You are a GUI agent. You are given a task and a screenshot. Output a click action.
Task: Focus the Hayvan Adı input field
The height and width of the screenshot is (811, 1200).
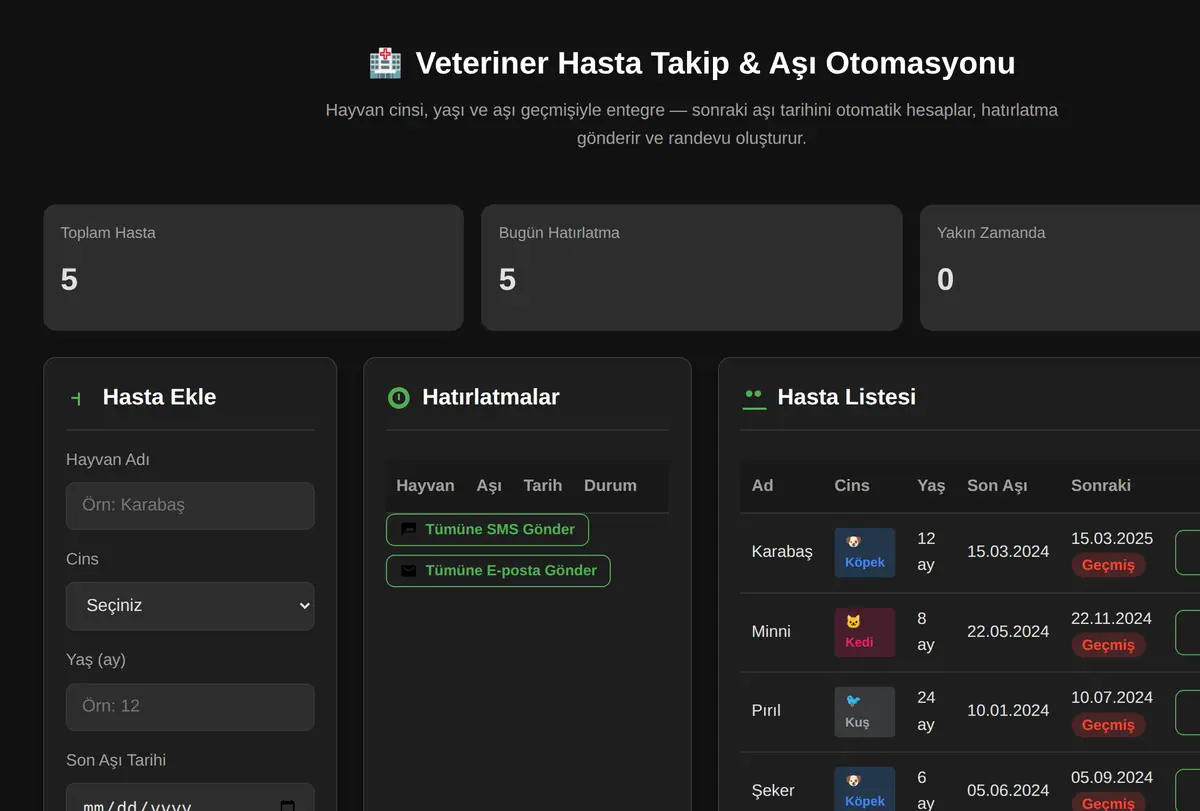[190, 506]
